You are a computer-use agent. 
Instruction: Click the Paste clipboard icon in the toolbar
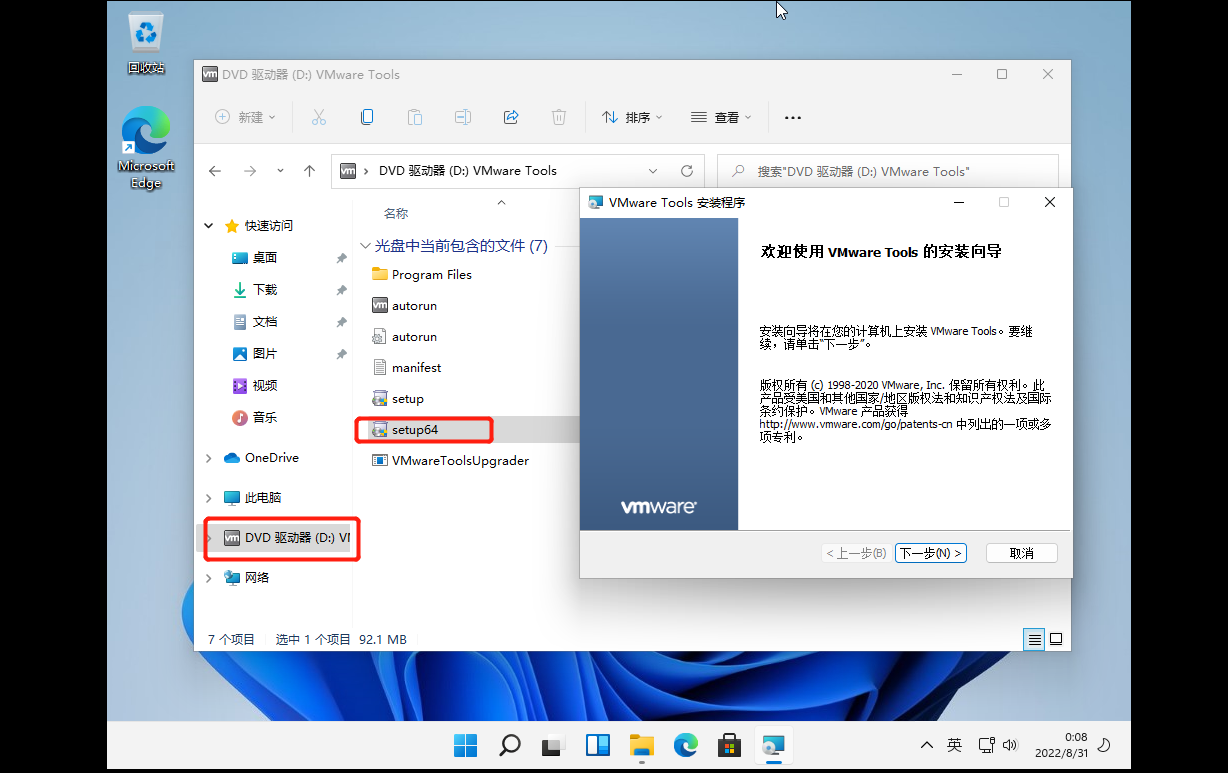point(415,117)
